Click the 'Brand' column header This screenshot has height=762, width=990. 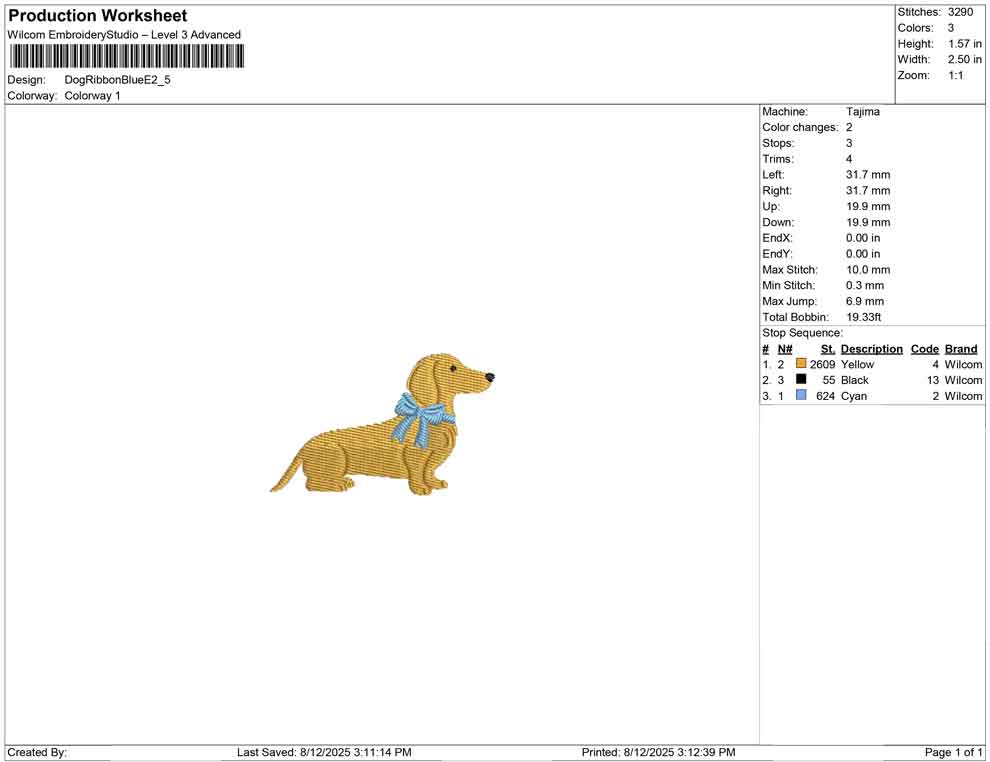pos(961,349)
